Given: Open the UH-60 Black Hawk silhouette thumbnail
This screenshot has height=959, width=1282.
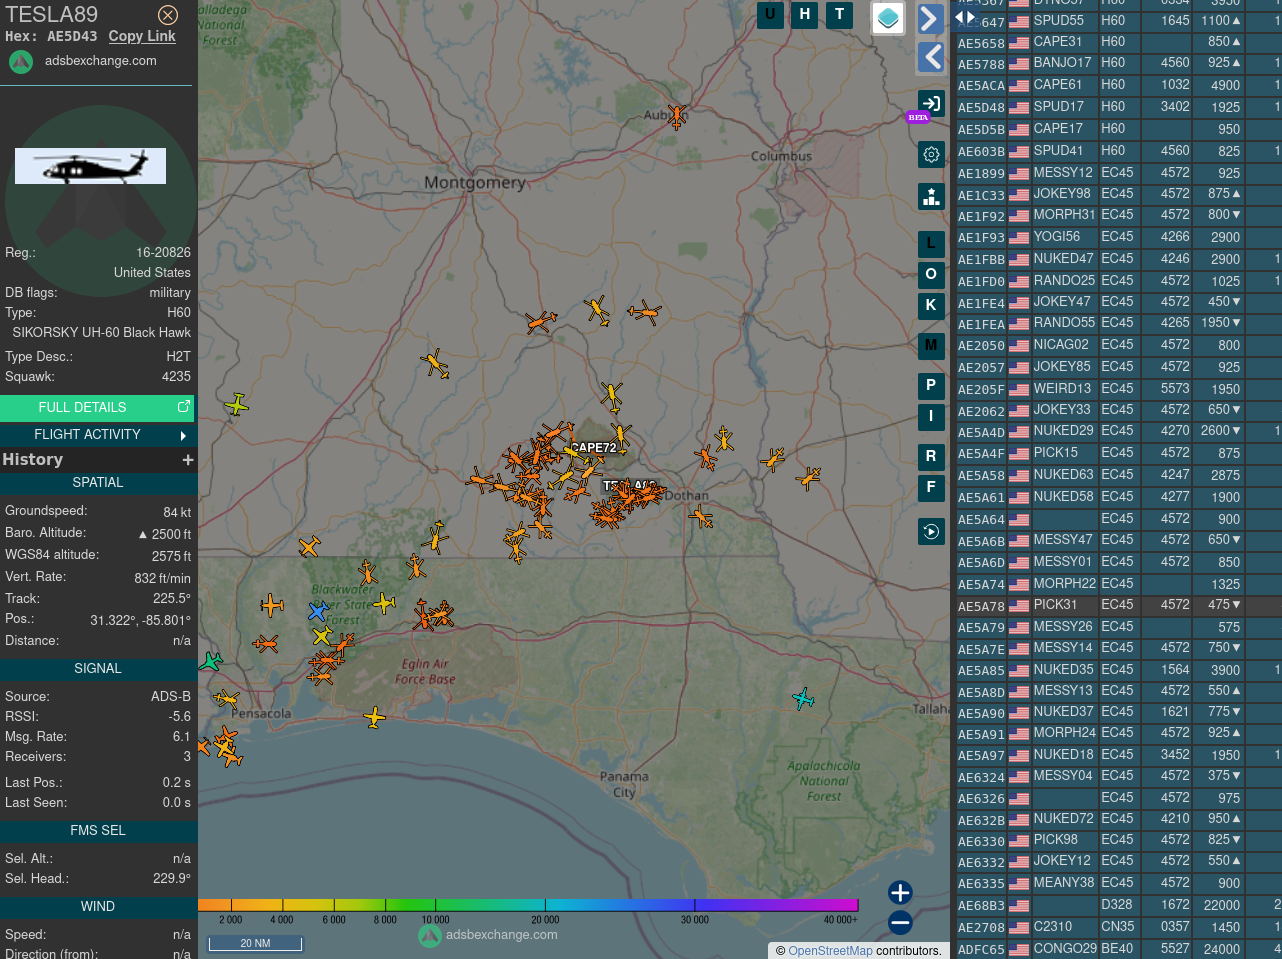Looking at the screenshot, I should coord(90,166).
